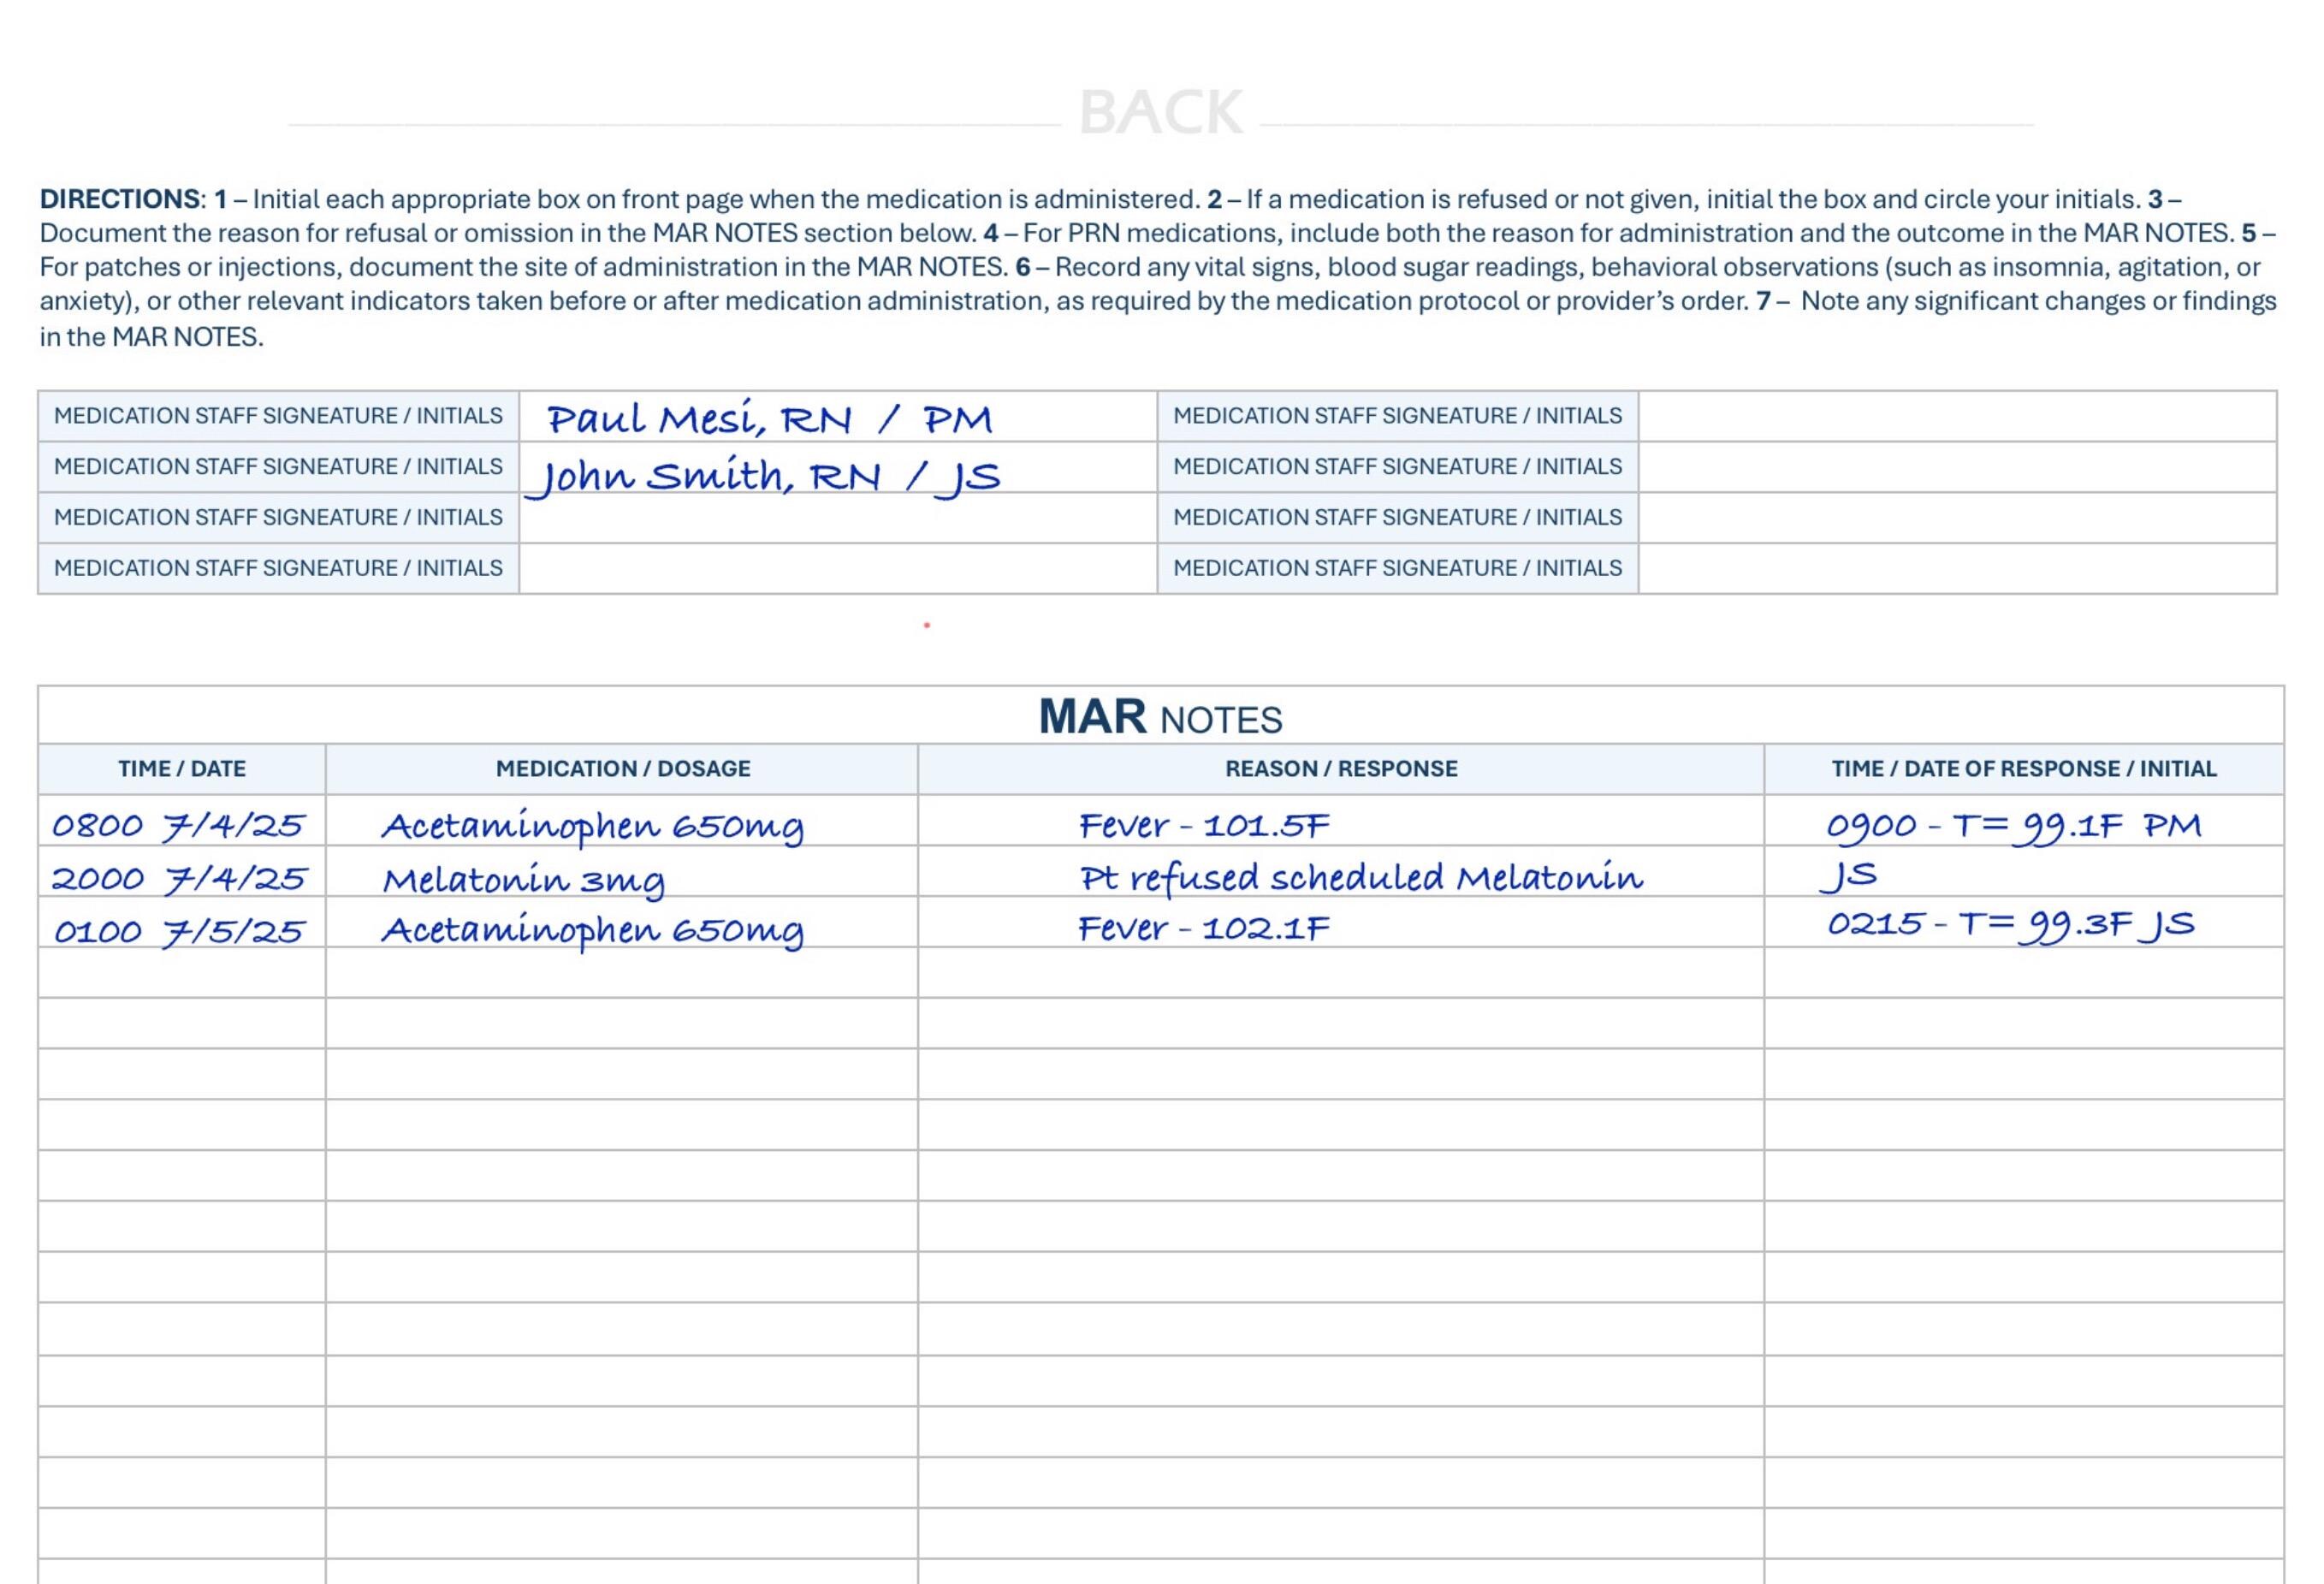The image size is (2324, 1584).
Task: Click 'Melatonin 3mg' medication cell
Action: click(x=622, y=872)
